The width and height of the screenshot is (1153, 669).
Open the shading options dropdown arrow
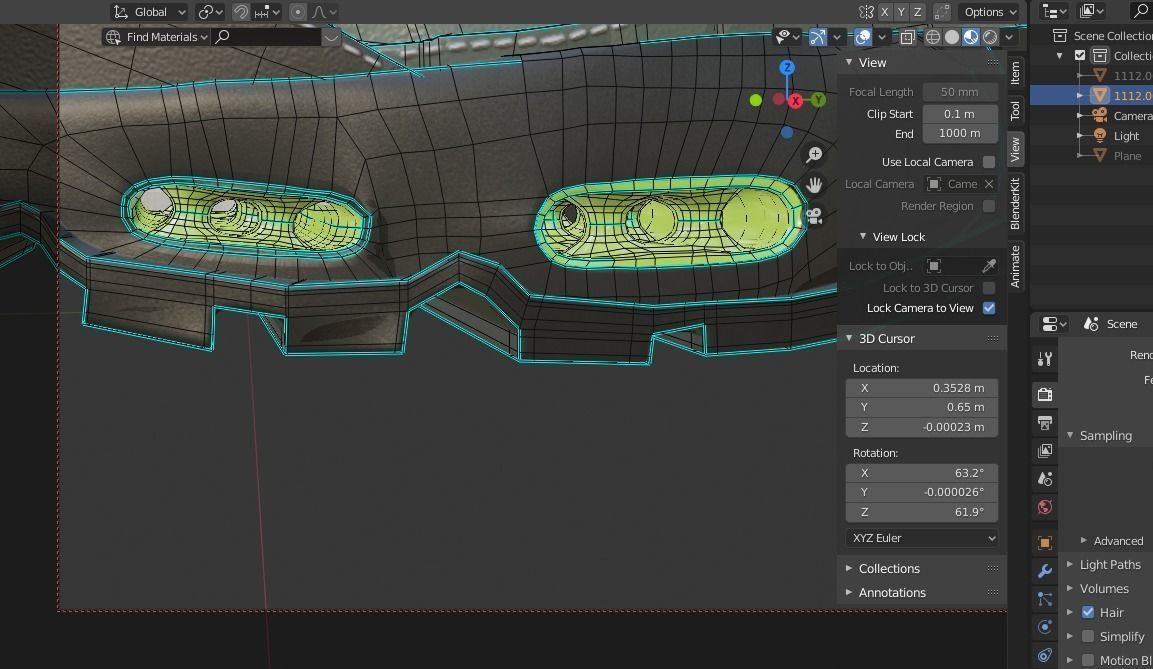[x=1009, y=37]
